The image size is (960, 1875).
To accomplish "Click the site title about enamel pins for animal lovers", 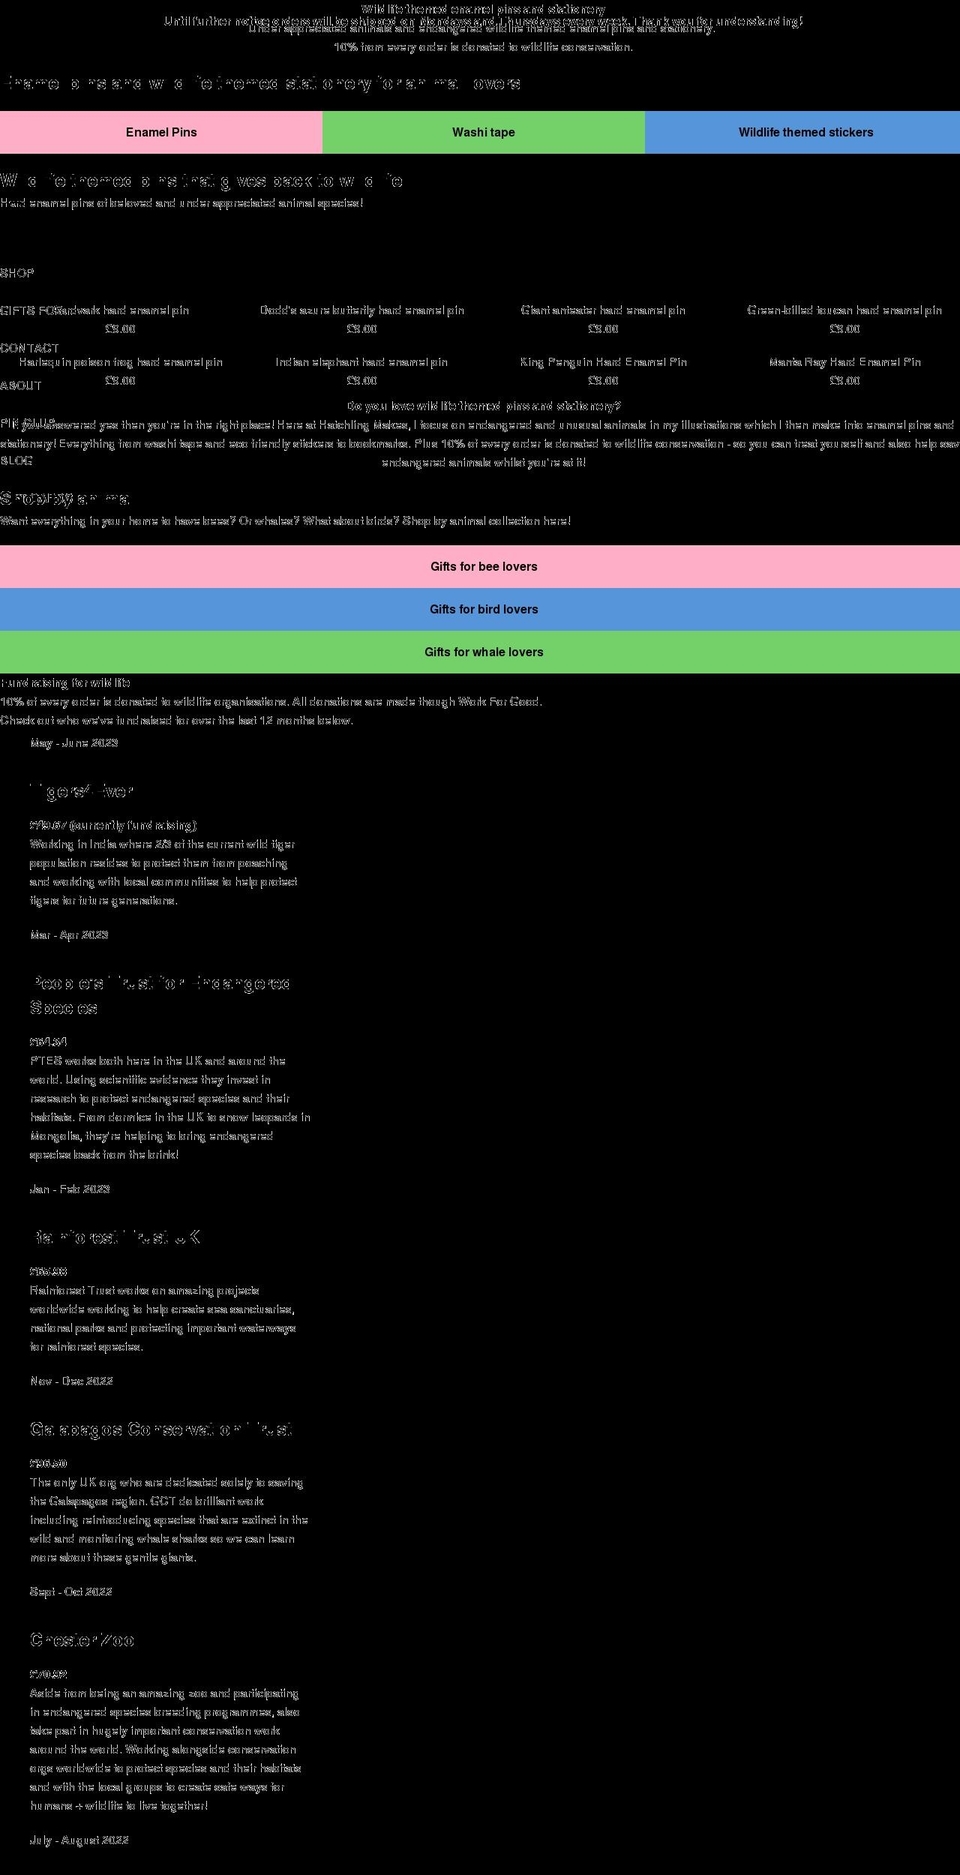I will tap(263, 83).
